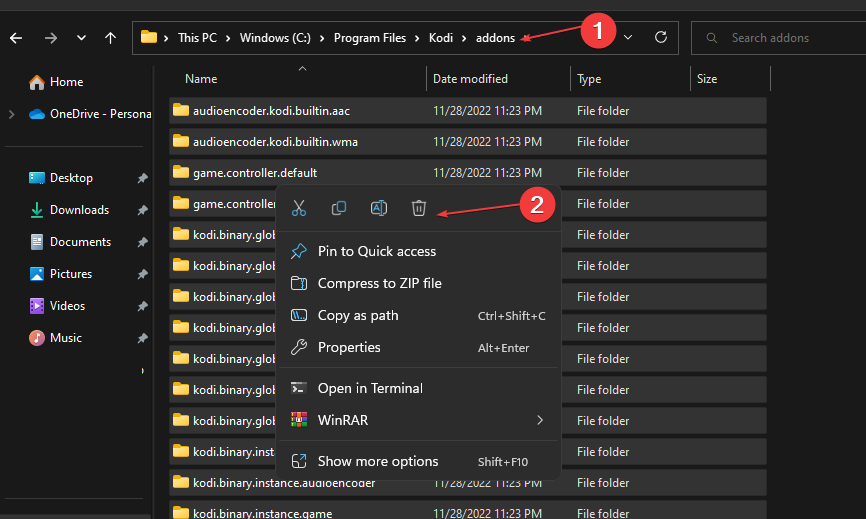
Task: Refresh the addons folder view
Action: [661, 38]
